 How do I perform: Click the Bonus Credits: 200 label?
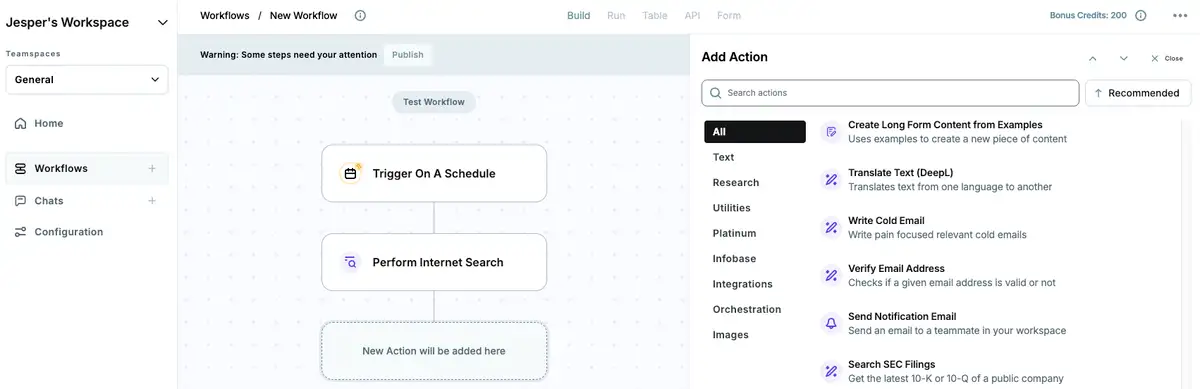(x=1088, y=15)
